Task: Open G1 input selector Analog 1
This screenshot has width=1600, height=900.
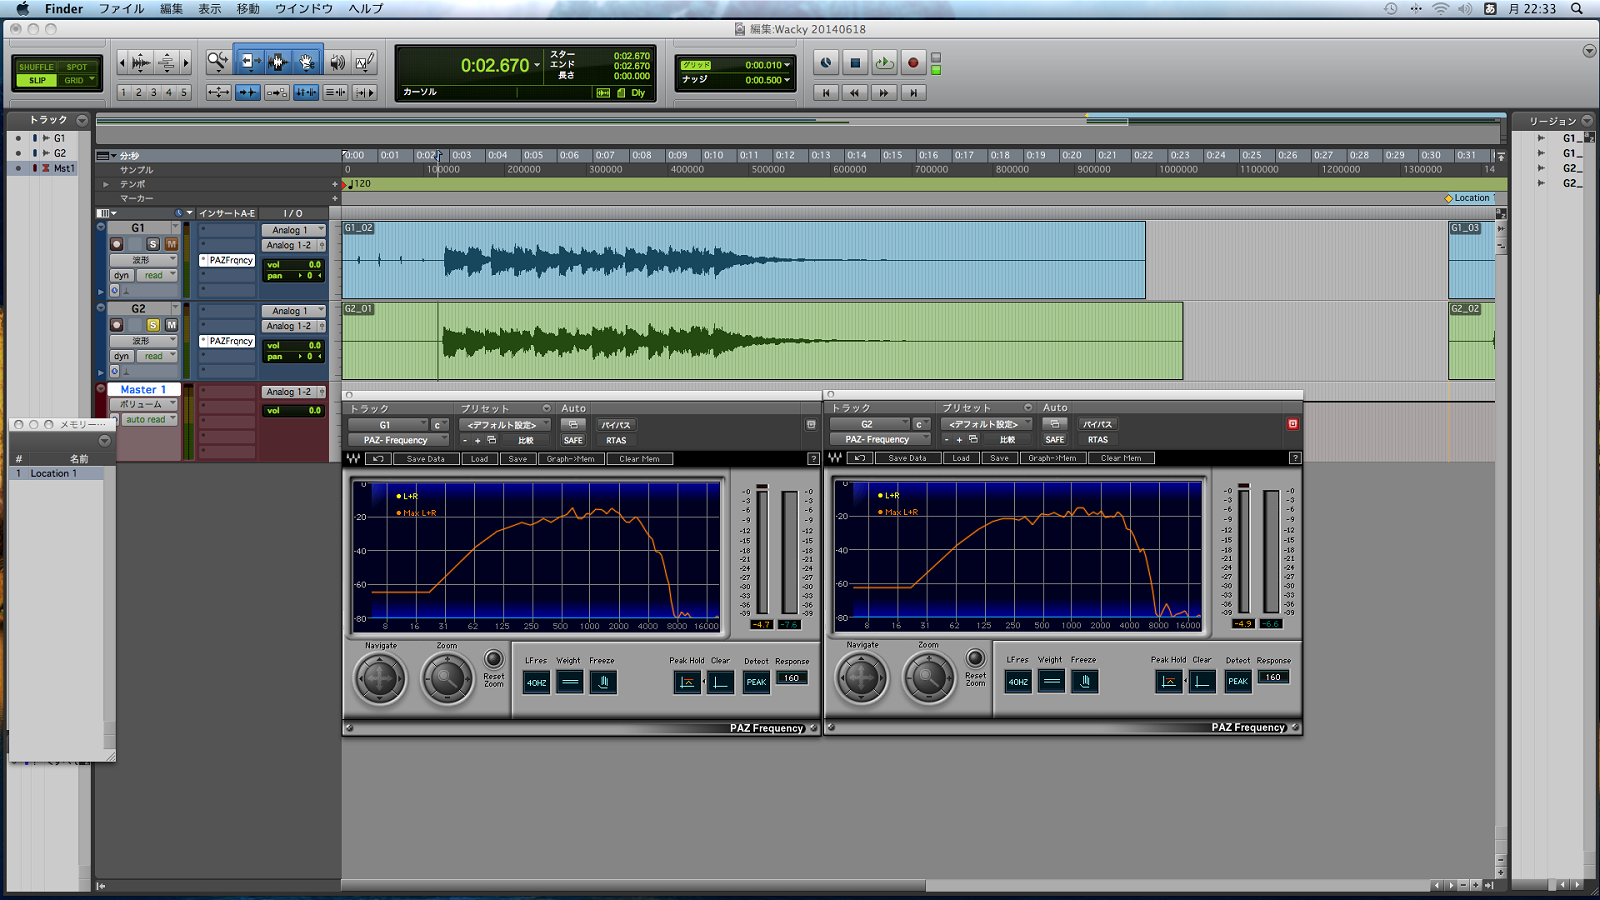Action: 293,230
